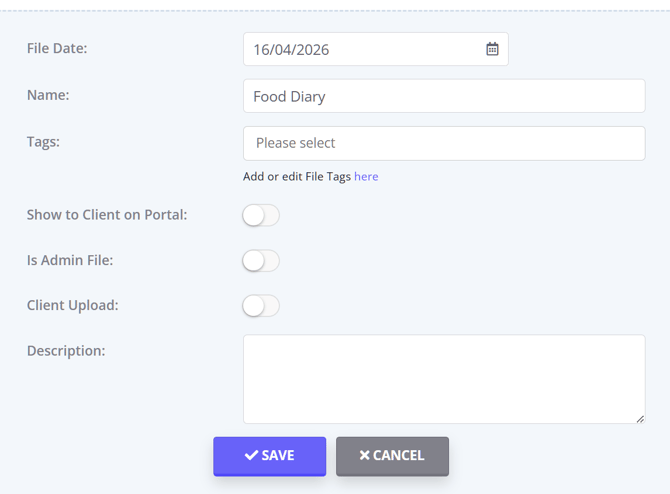Screen dimensions: 670x494
Task: Click the 'Description:' label
Action: (66, 351)
